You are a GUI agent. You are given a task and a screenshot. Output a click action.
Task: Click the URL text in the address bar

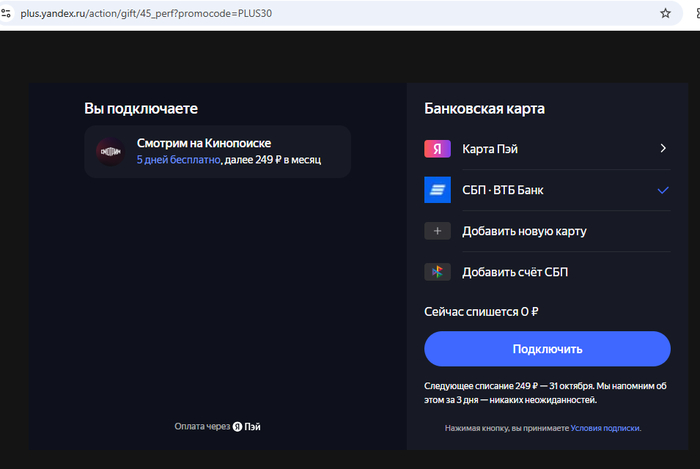pyautogui.click(x=146, y=13)
